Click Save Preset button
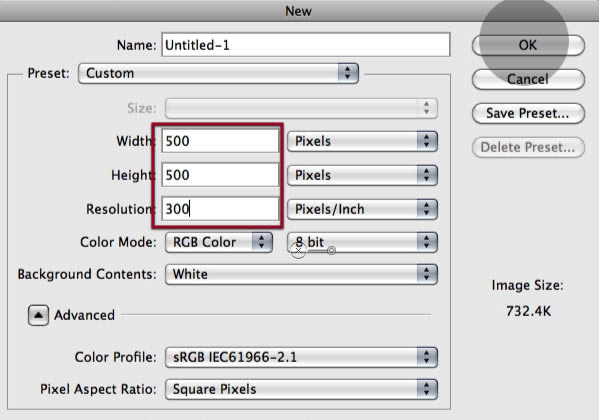The width and height of the screenshot is (599, 420). 528,113
